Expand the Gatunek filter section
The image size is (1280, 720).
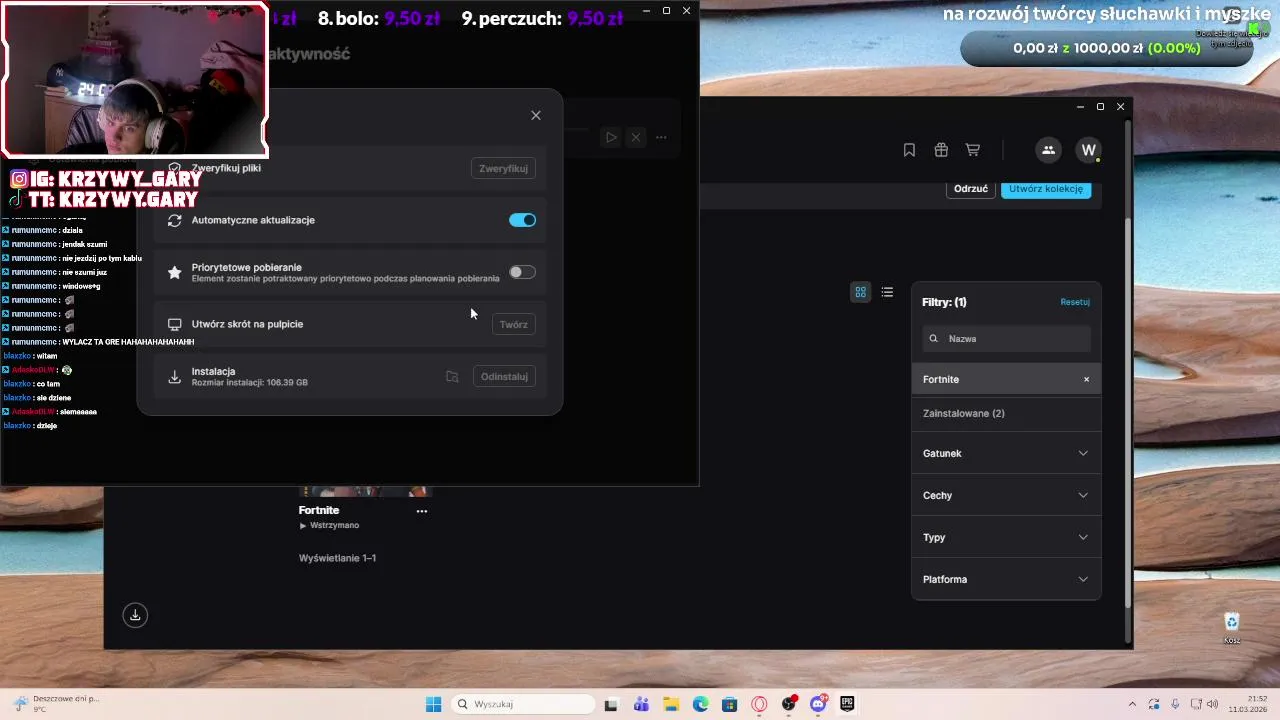[1006, 453]
